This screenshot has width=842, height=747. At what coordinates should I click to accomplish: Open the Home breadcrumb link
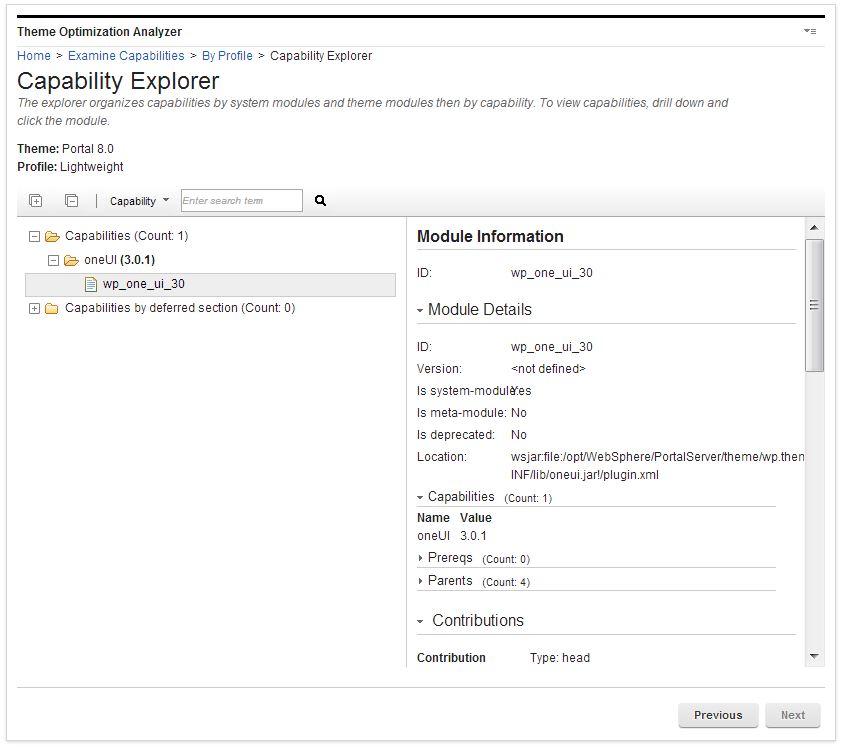pos(34,55)
